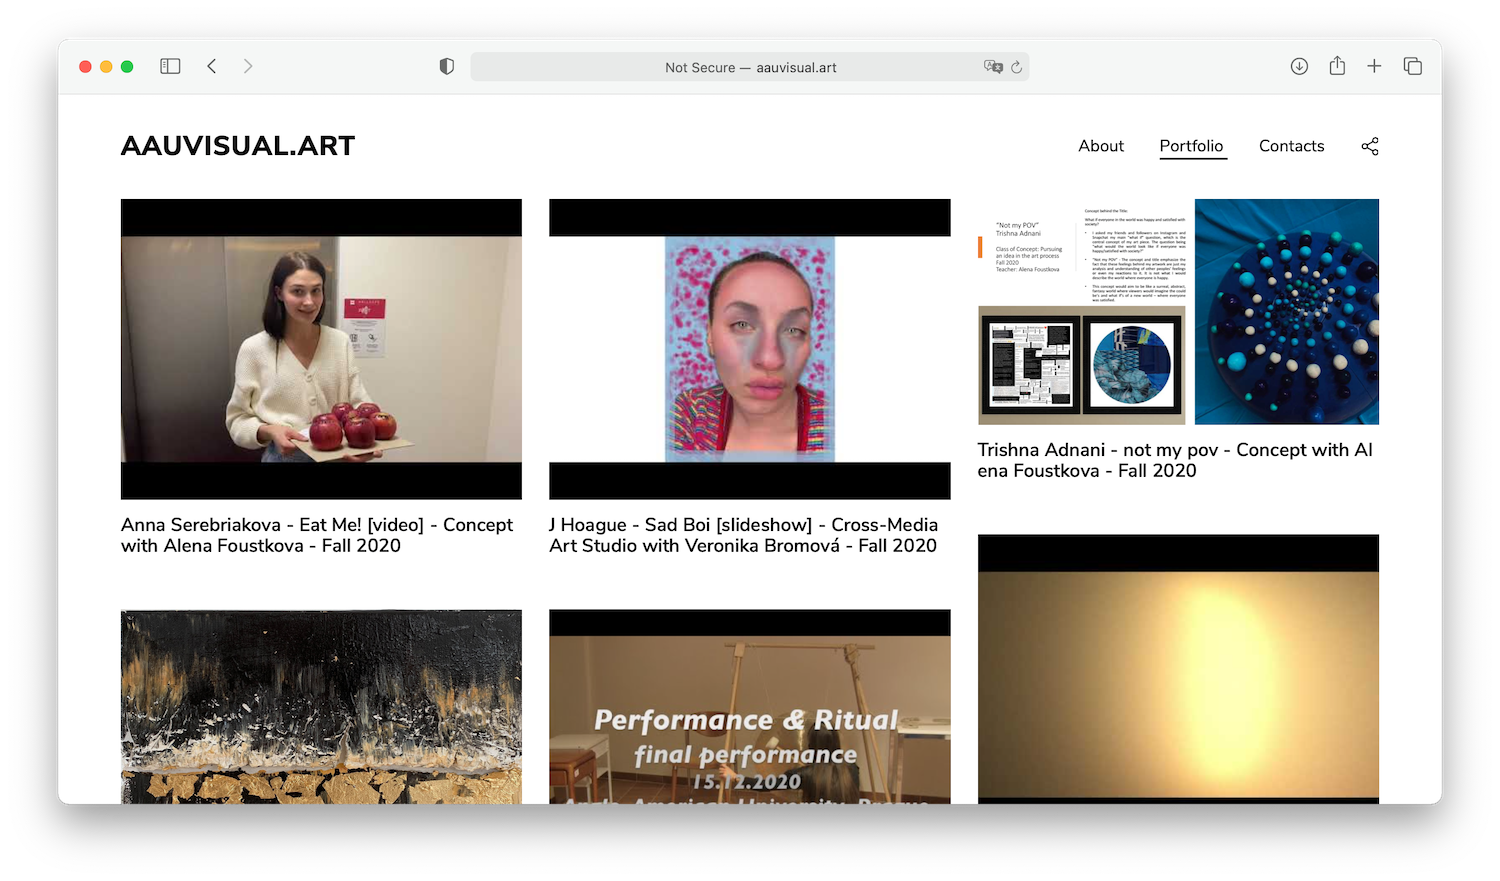
Task: Open the Portfolio menu item
Action: point(1191,146)
